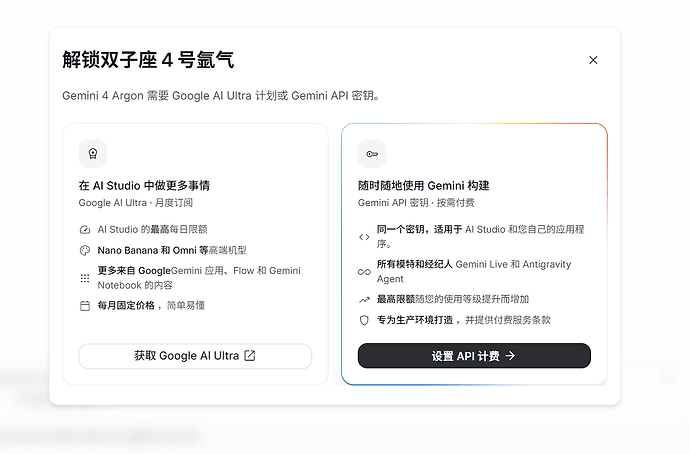The height and width of the screenshot is (454, 690).
Task: Click heading 解锁双子座 4 号氩气
Action: [148, 60]
